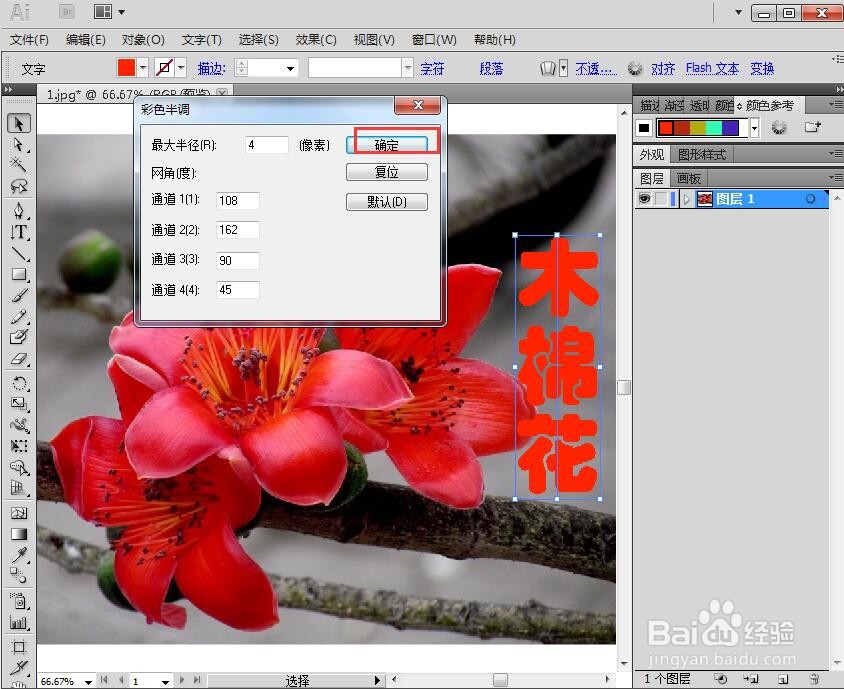
Task: Select the Mesh tool
Action: (x=19, y=513)
